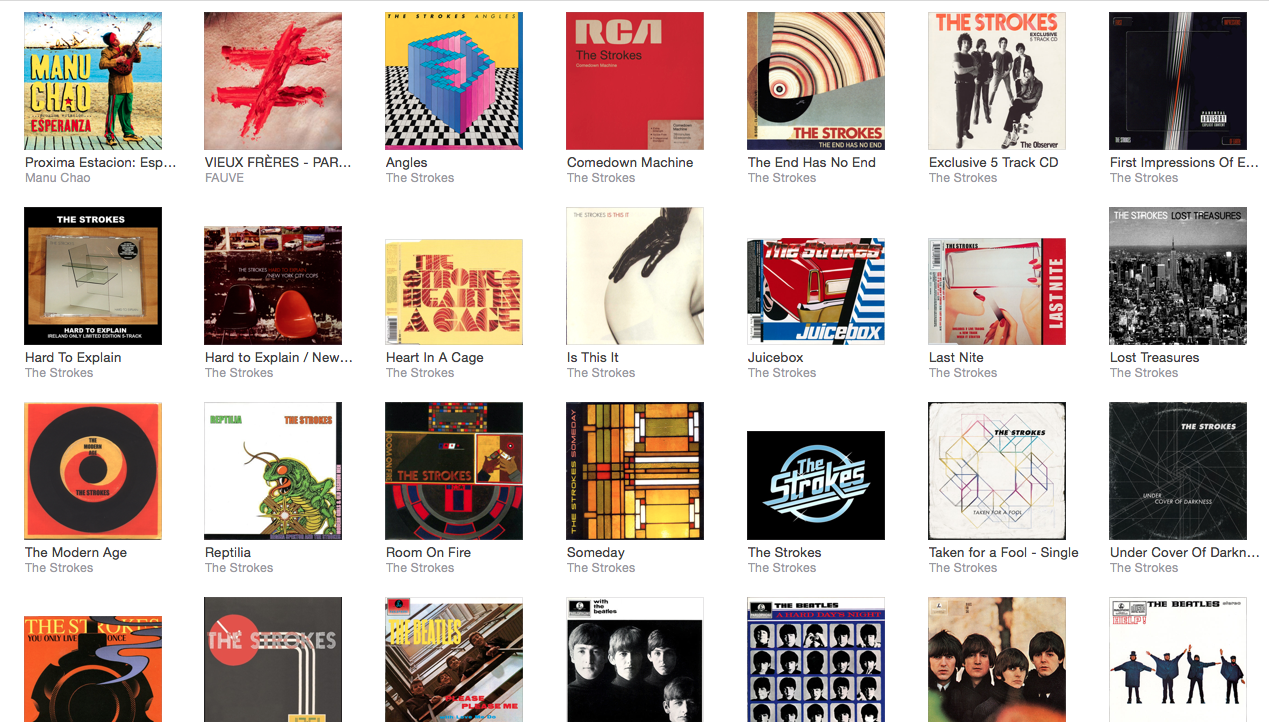This screenshot has height=722, width=1269.
Task: Click the Reptilia single artwork
Action: (273, 471)
